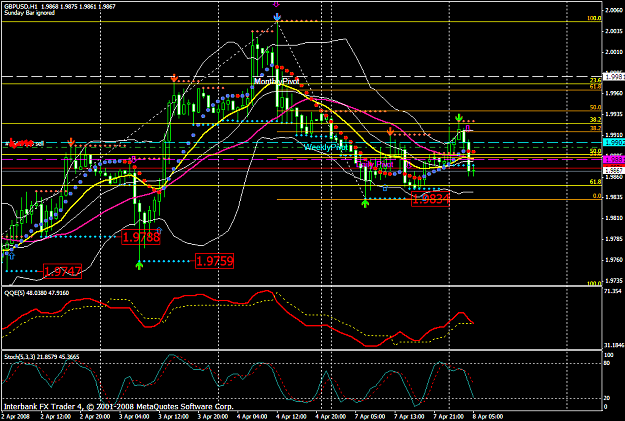Click the green down arrow on 7 Apr evening high
Image resolution: width=625 pixels, height=421 pixels.
click(x=459, y=117)
